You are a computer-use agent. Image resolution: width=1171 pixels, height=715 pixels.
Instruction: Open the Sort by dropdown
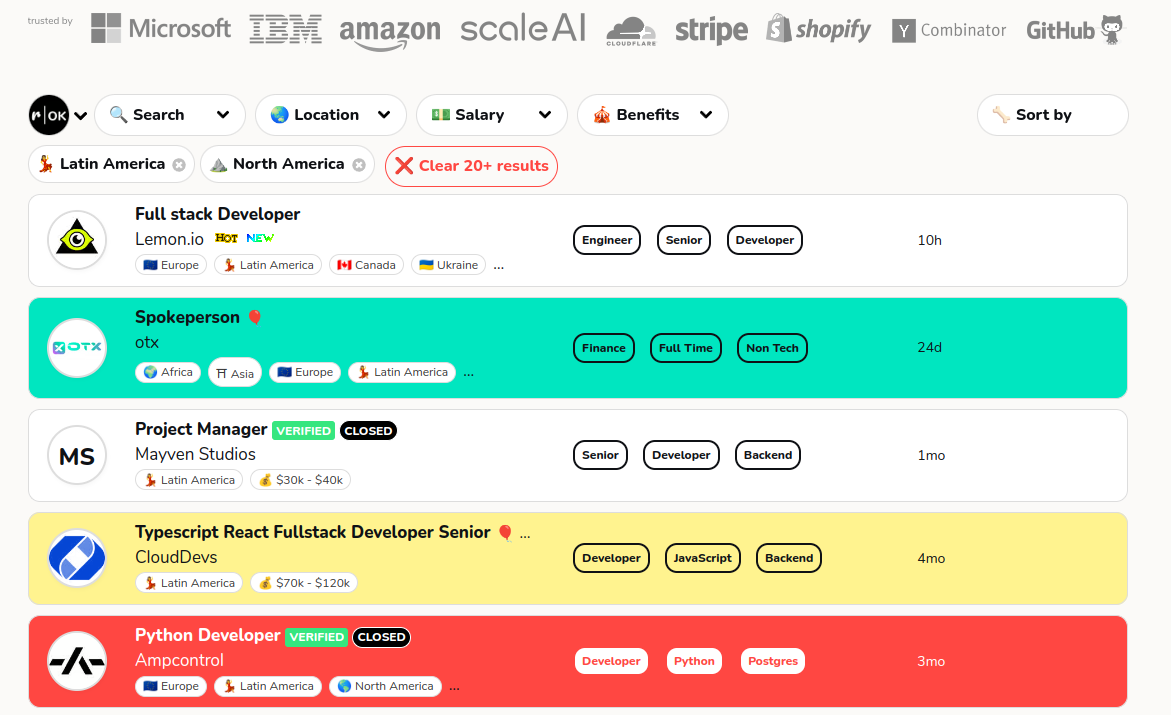(1052, 115)
